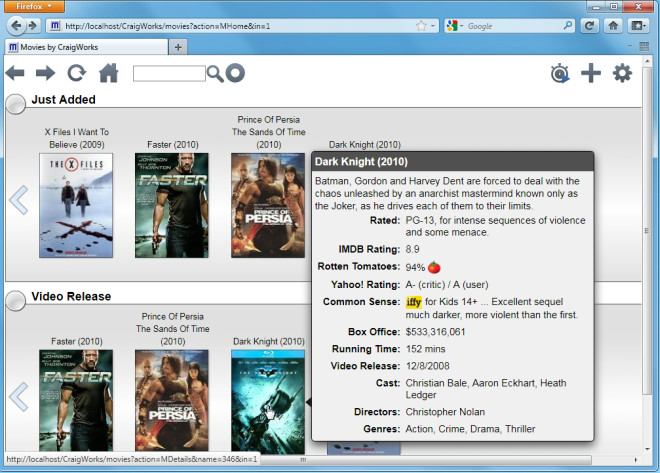Click the Dark Knight (2010) popup header
The height and width of the screenshot is (473, 660).
click(x=452, y=162)
